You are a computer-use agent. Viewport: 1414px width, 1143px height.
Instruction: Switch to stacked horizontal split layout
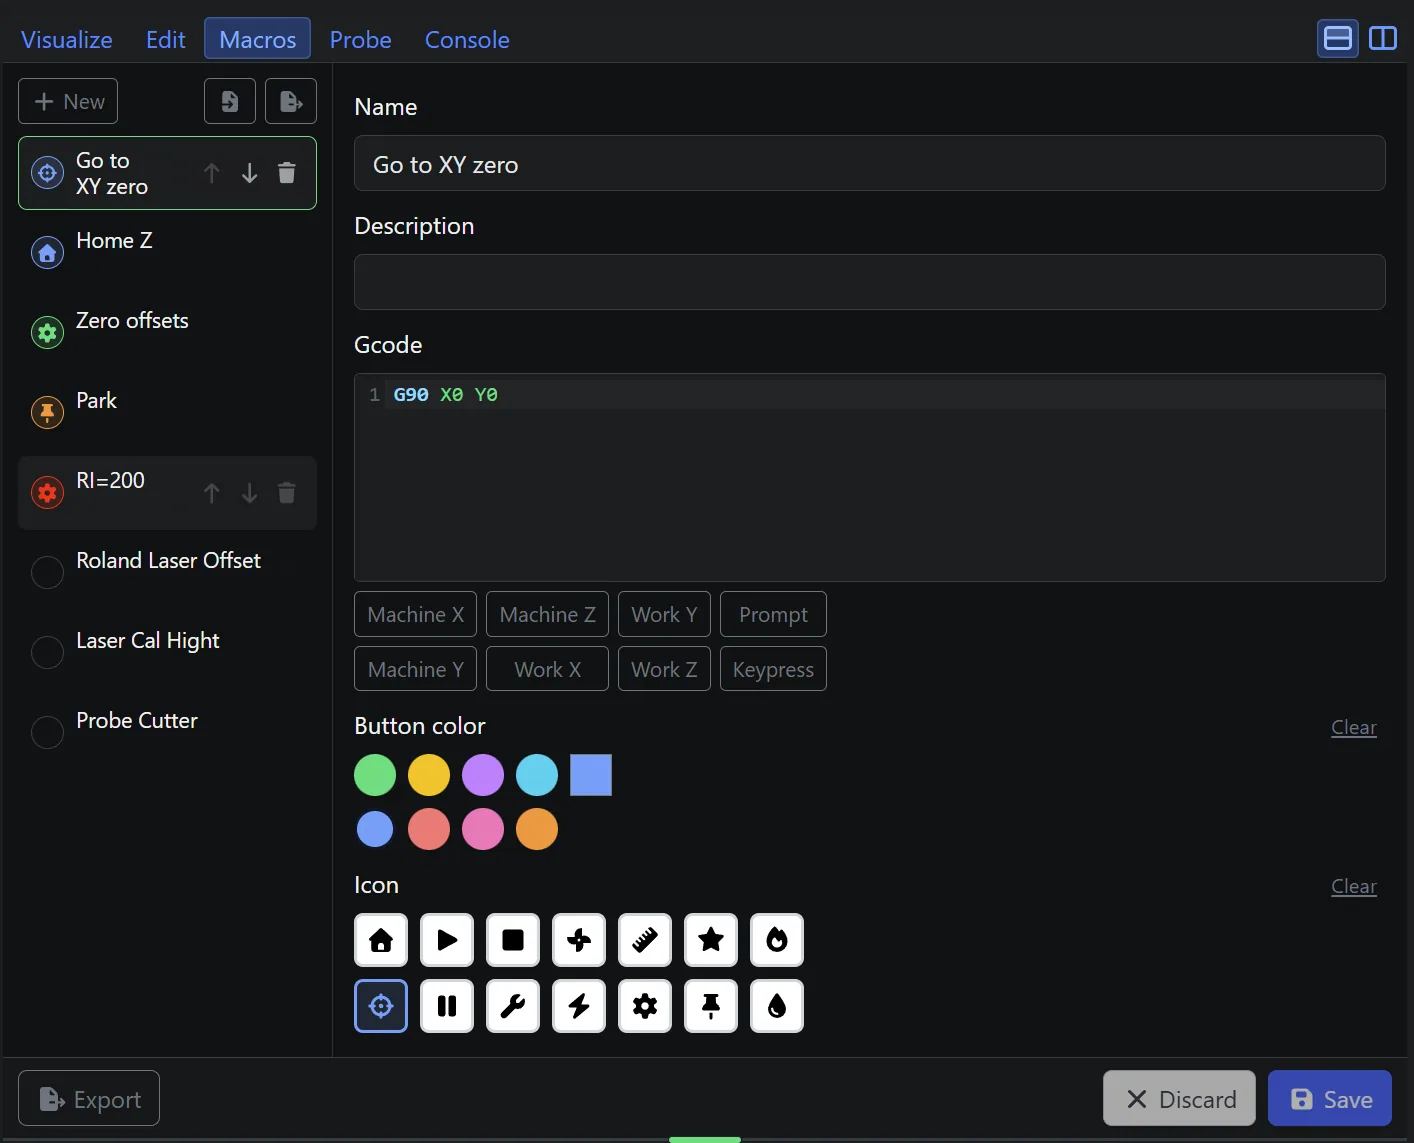1338,38
